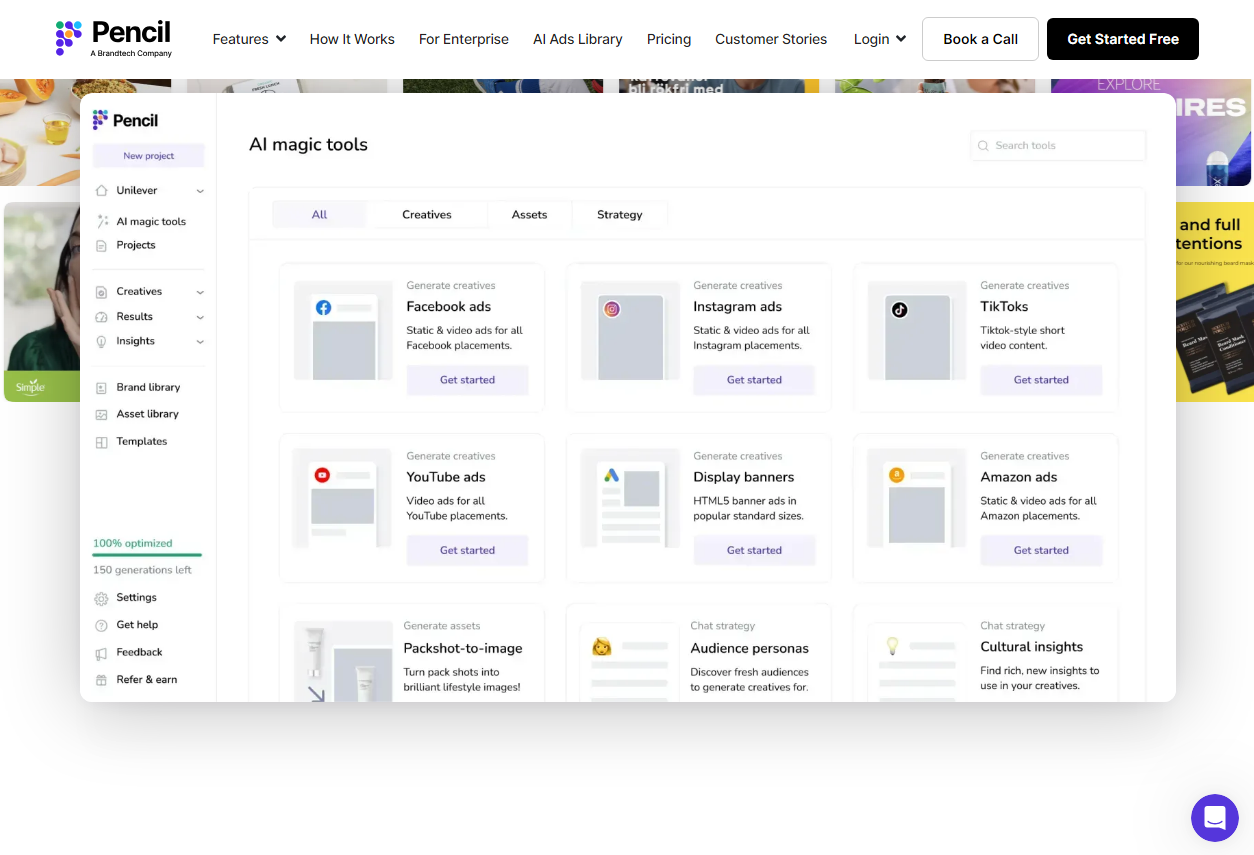Open AI Ads Library in navigation
Screen dimensions: 1254x855
578,39
